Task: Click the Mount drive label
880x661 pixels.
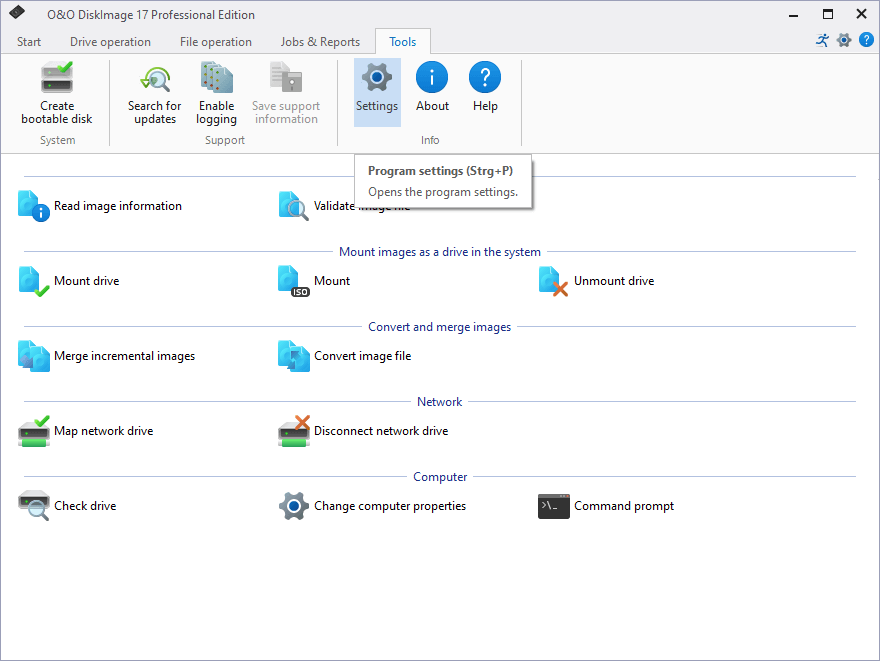Action: pos(86,281)
